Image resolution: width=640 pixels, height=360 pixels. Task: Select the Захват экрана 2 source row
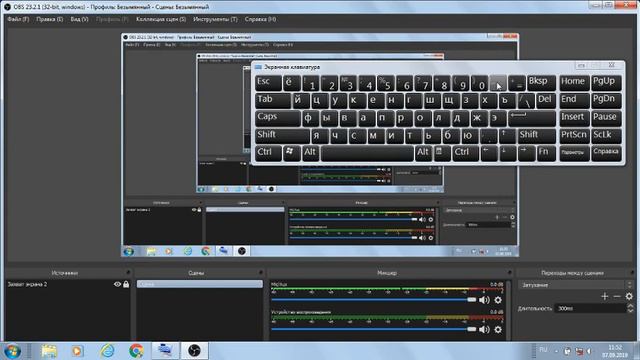pos(68,284)
